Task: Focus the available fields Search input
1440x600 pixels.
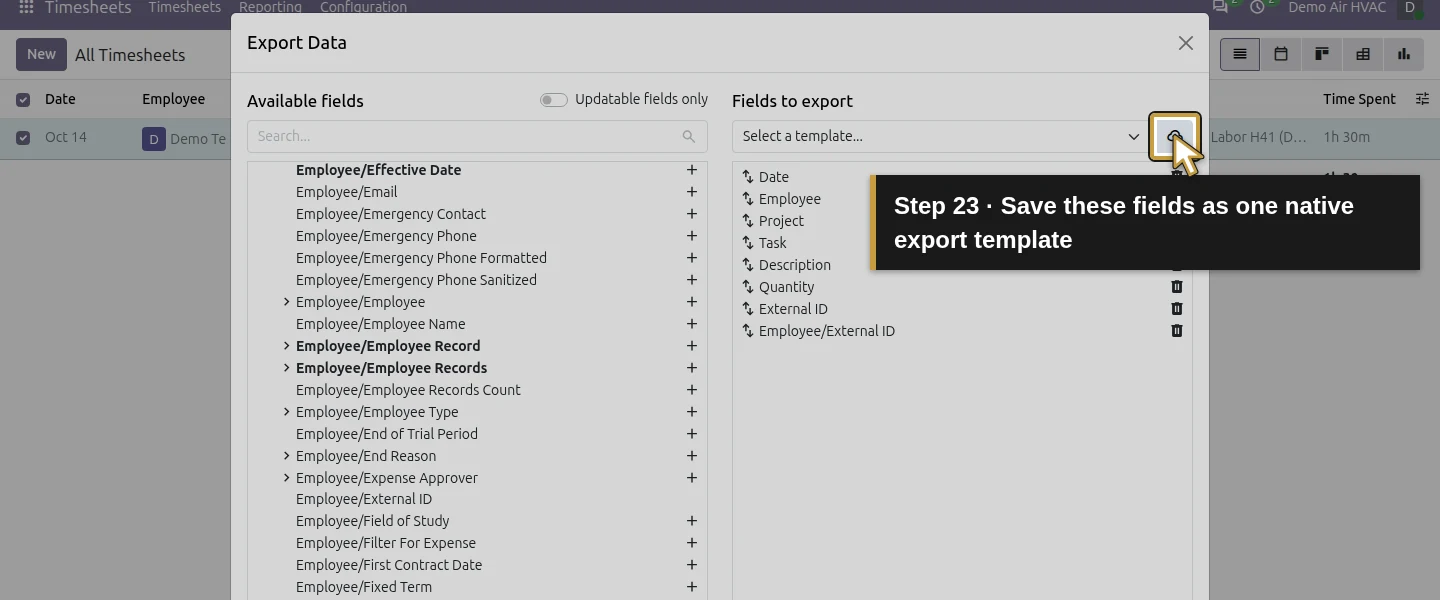Action: (x=477, y=136)
